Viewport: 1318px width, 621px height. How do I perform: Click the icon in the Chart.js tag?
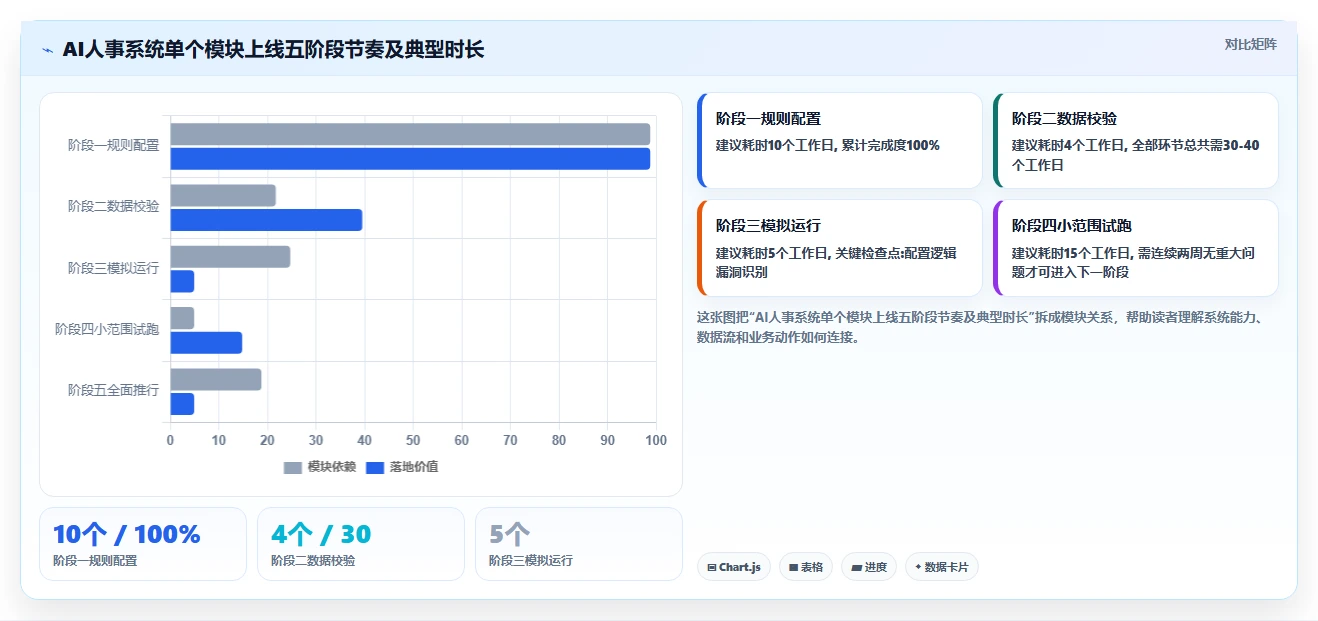[711, 567]
